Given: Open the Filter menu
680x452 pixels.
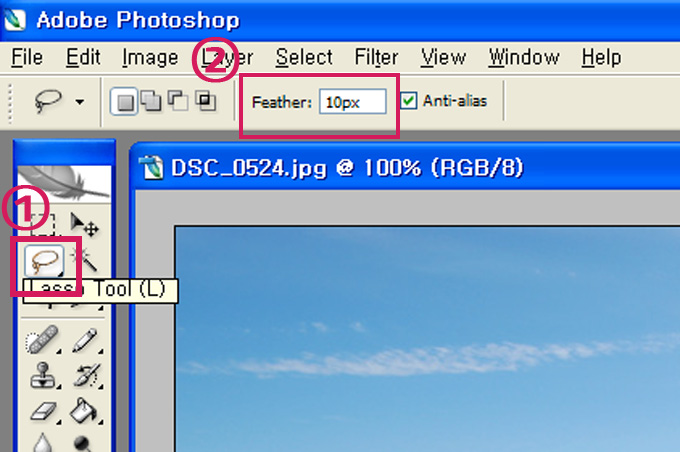Looking at the screenshot, I should 376,57.
